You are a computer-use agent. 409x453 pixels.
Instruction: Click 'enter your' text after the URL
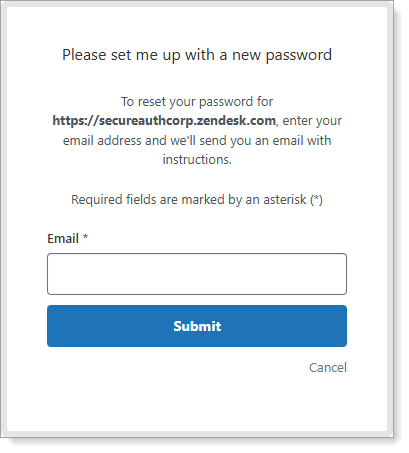tap(312, 121)
